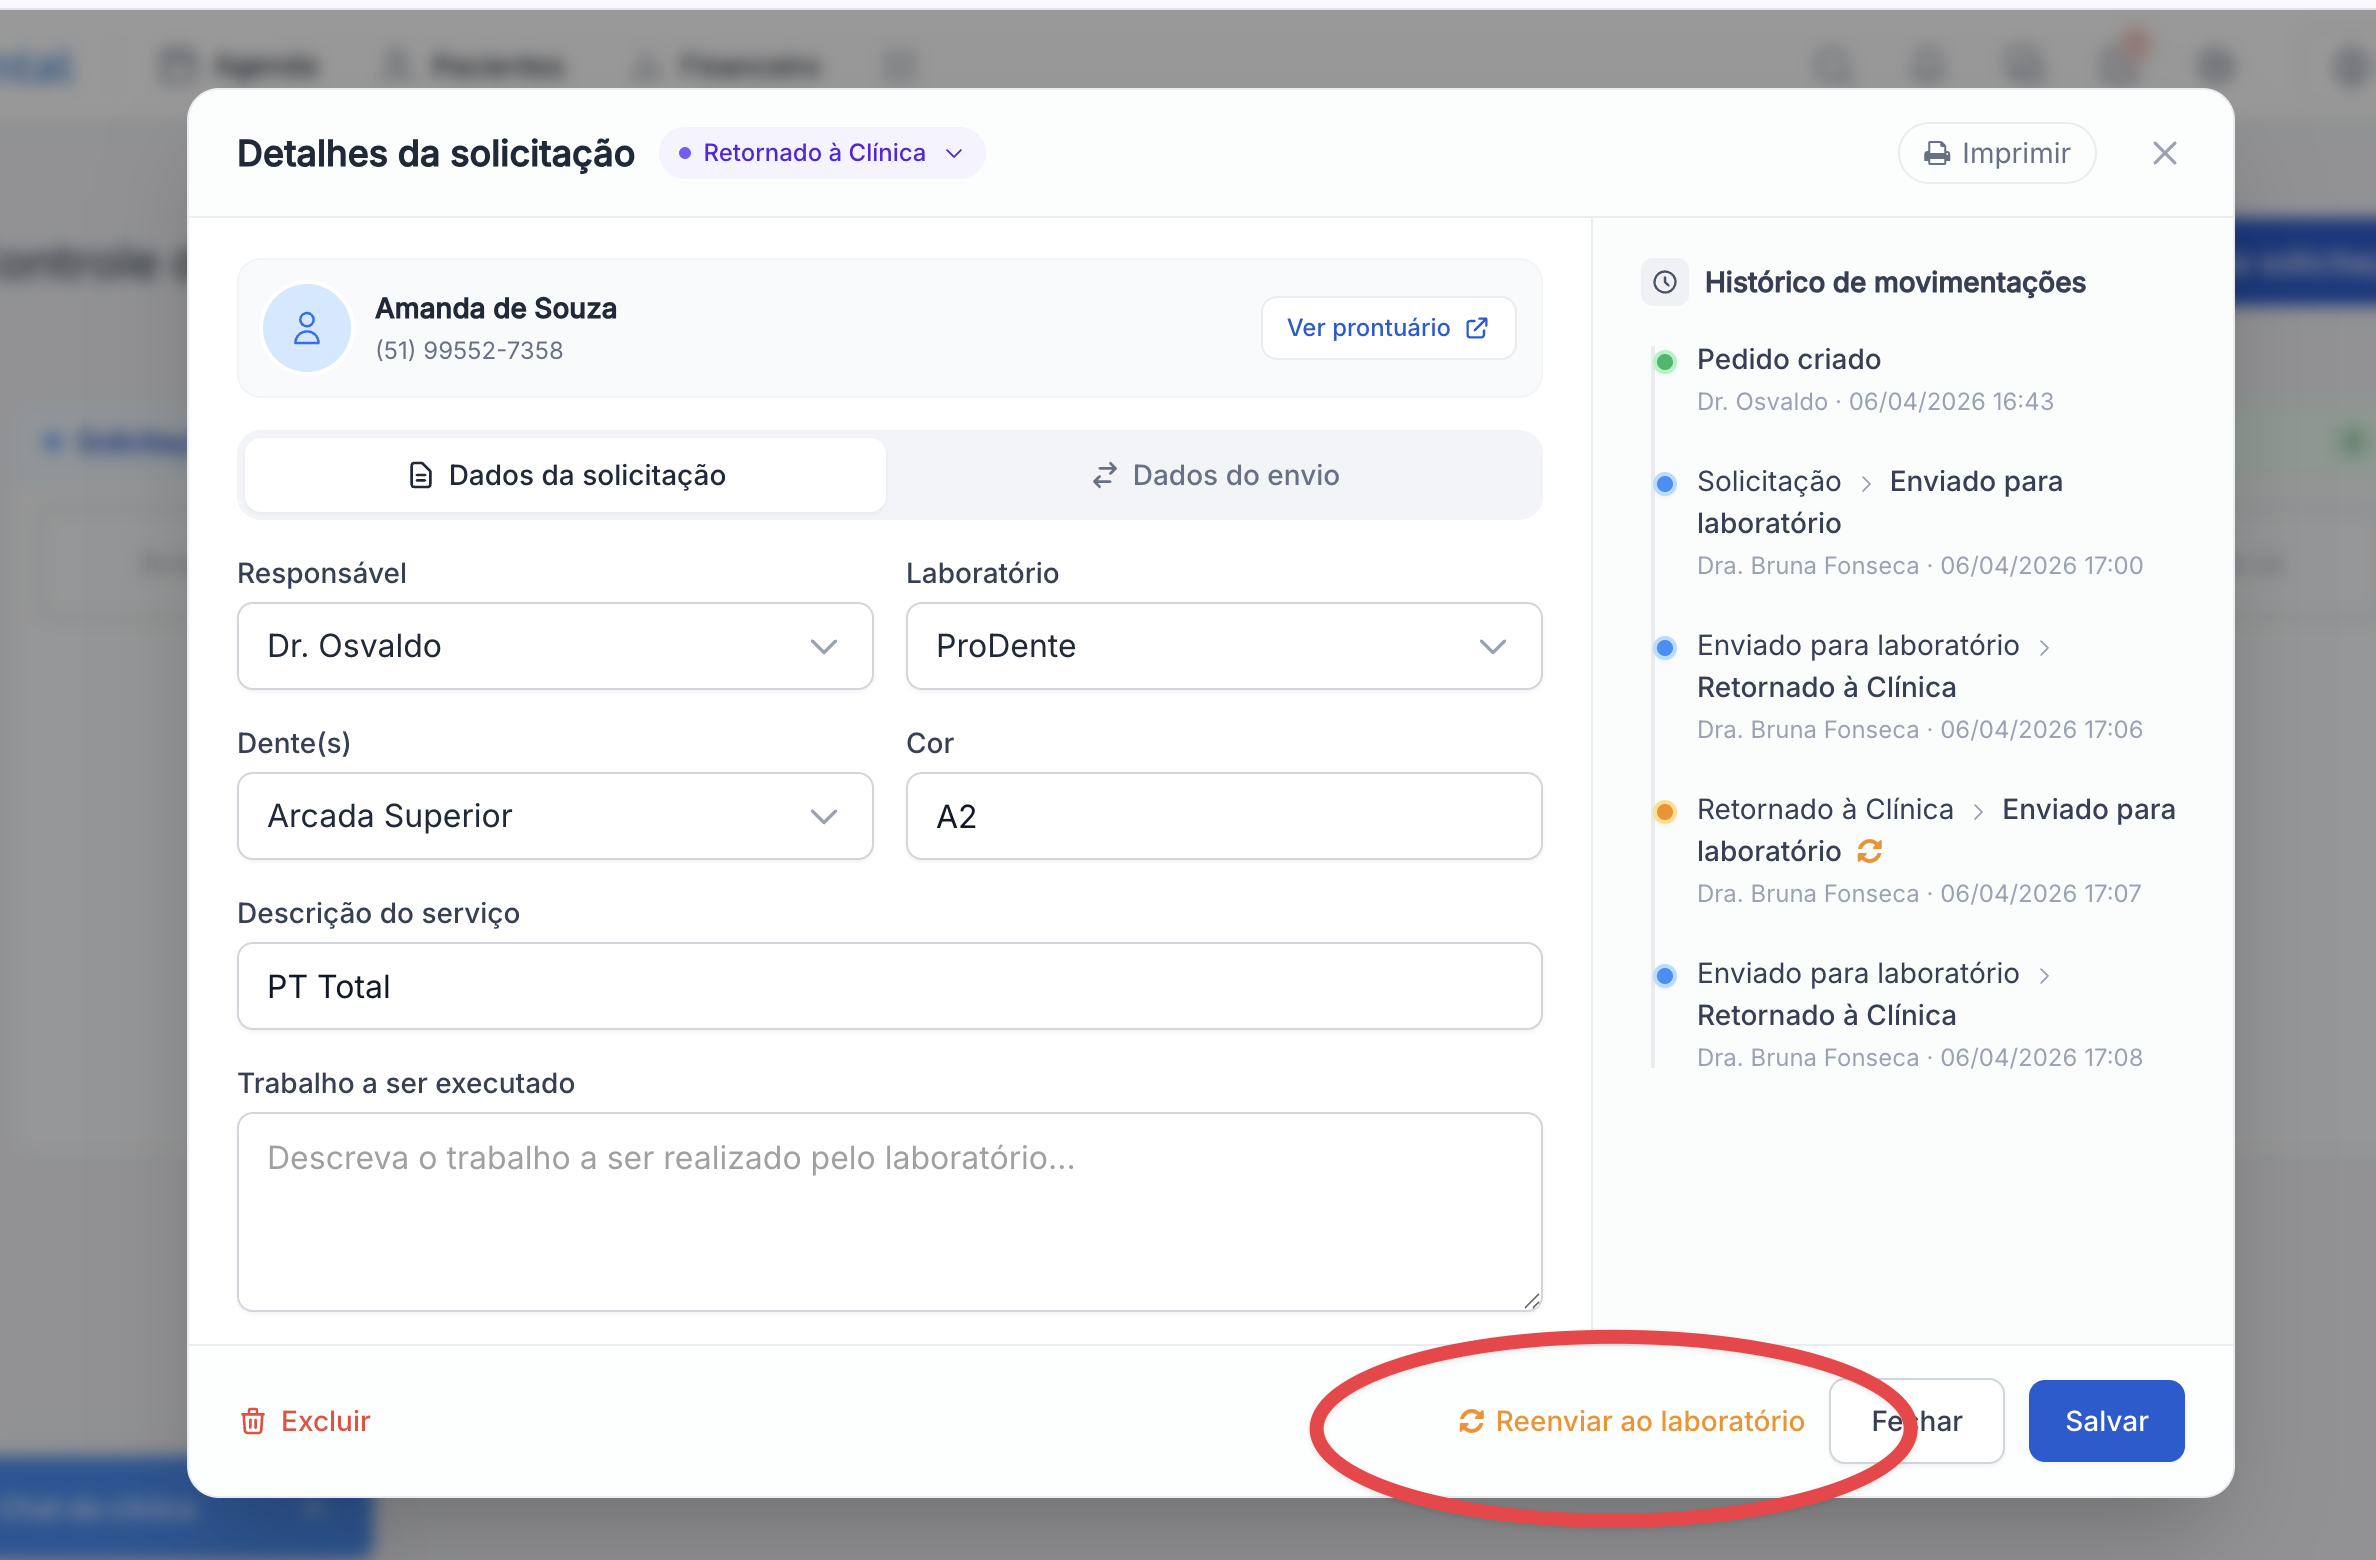
Task: Click the clock icon beside Histórico de movimentações
Action: pyautogui.click(x=1665, y=282)
